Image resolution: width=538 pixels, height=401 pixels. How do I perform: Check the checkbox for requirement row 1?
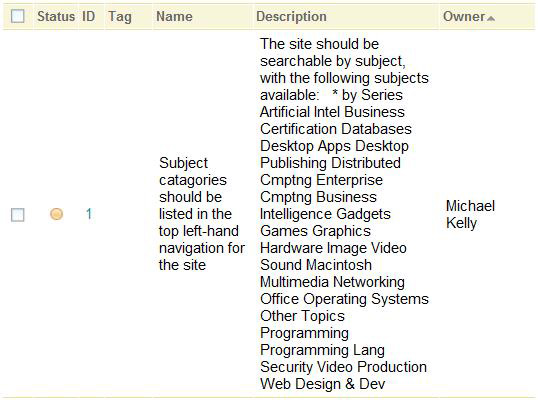coord(17,215)
